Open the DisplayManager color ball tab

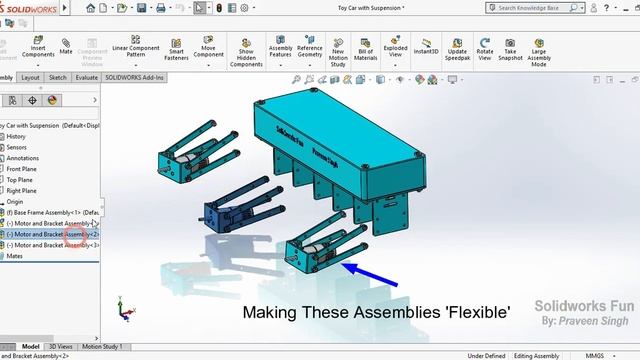tap(52, 100)
